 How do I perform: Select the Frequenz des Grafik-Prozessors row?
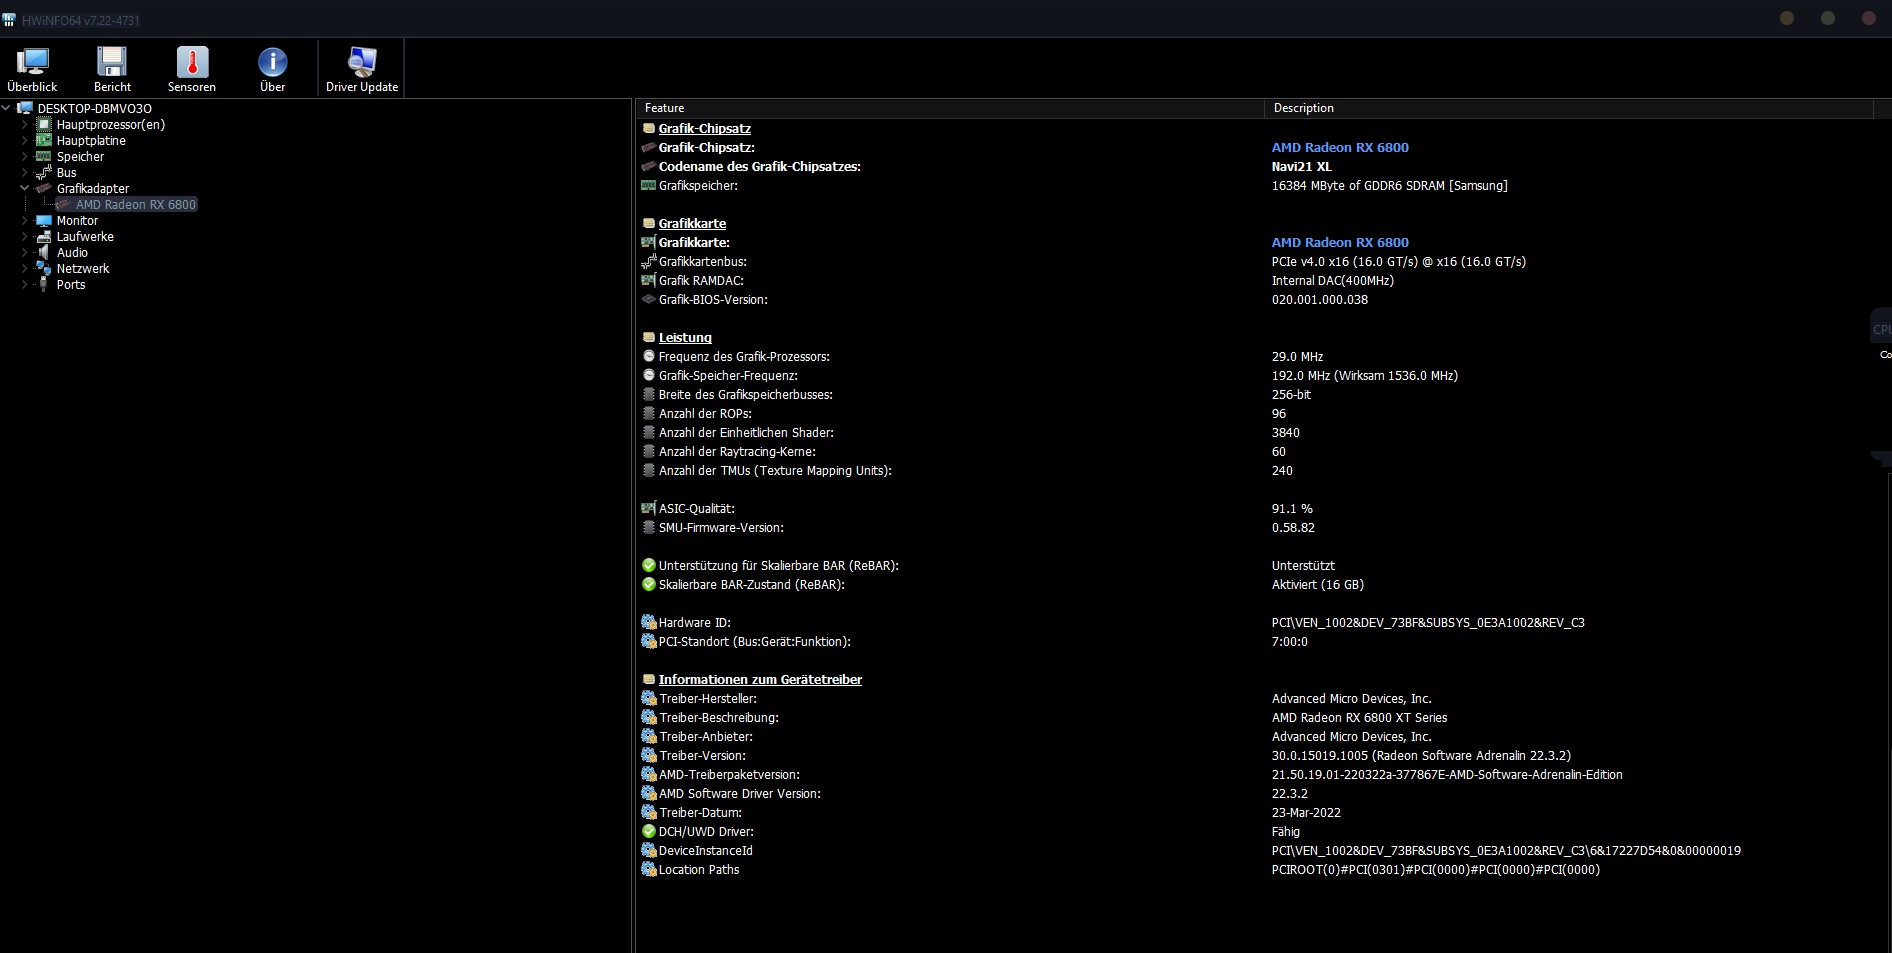(x=1256, y=357)
